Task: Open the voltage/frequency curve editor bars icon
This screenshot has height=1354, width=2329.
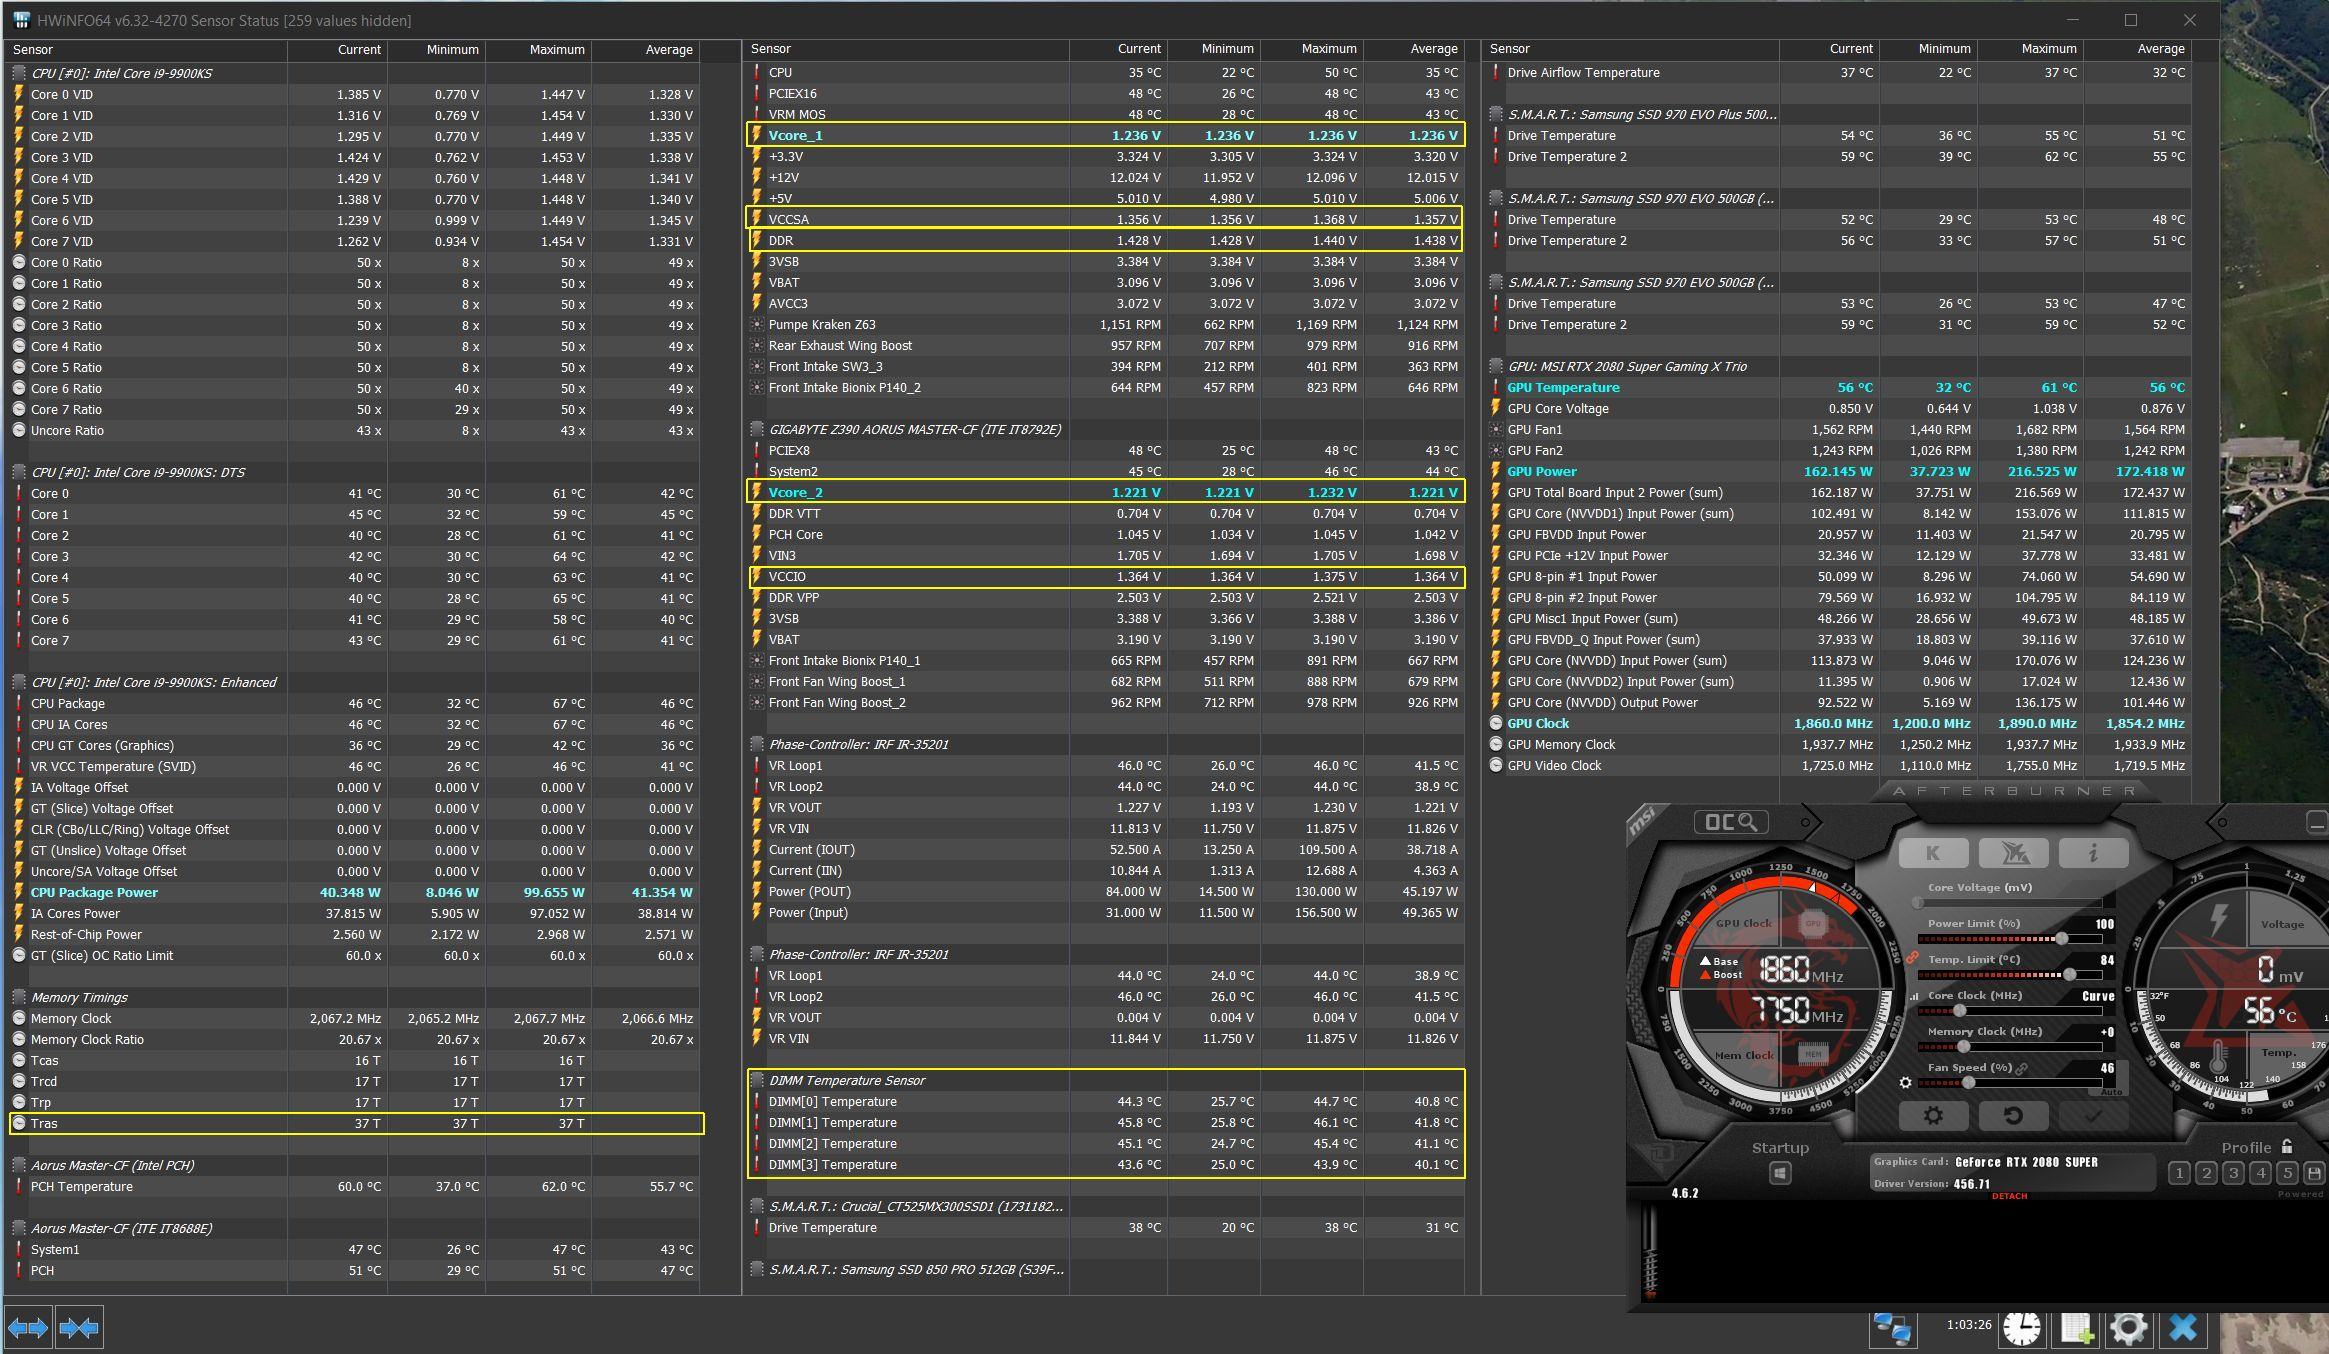Action: pyautogui.click(x=1914, y=996)
